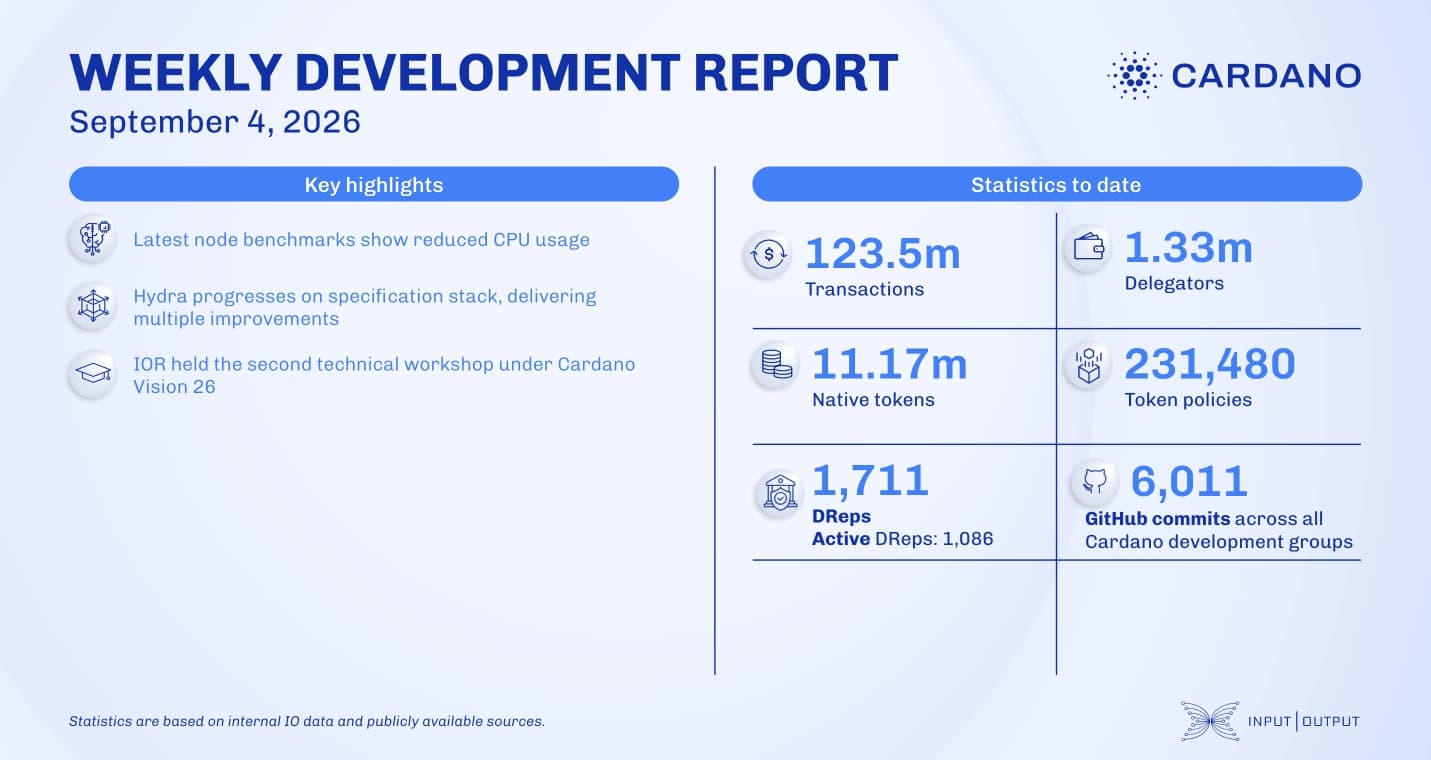Click the Hydra cube icon
Viewport: 1431px width, 760px height.
click(x=94, y=307)
